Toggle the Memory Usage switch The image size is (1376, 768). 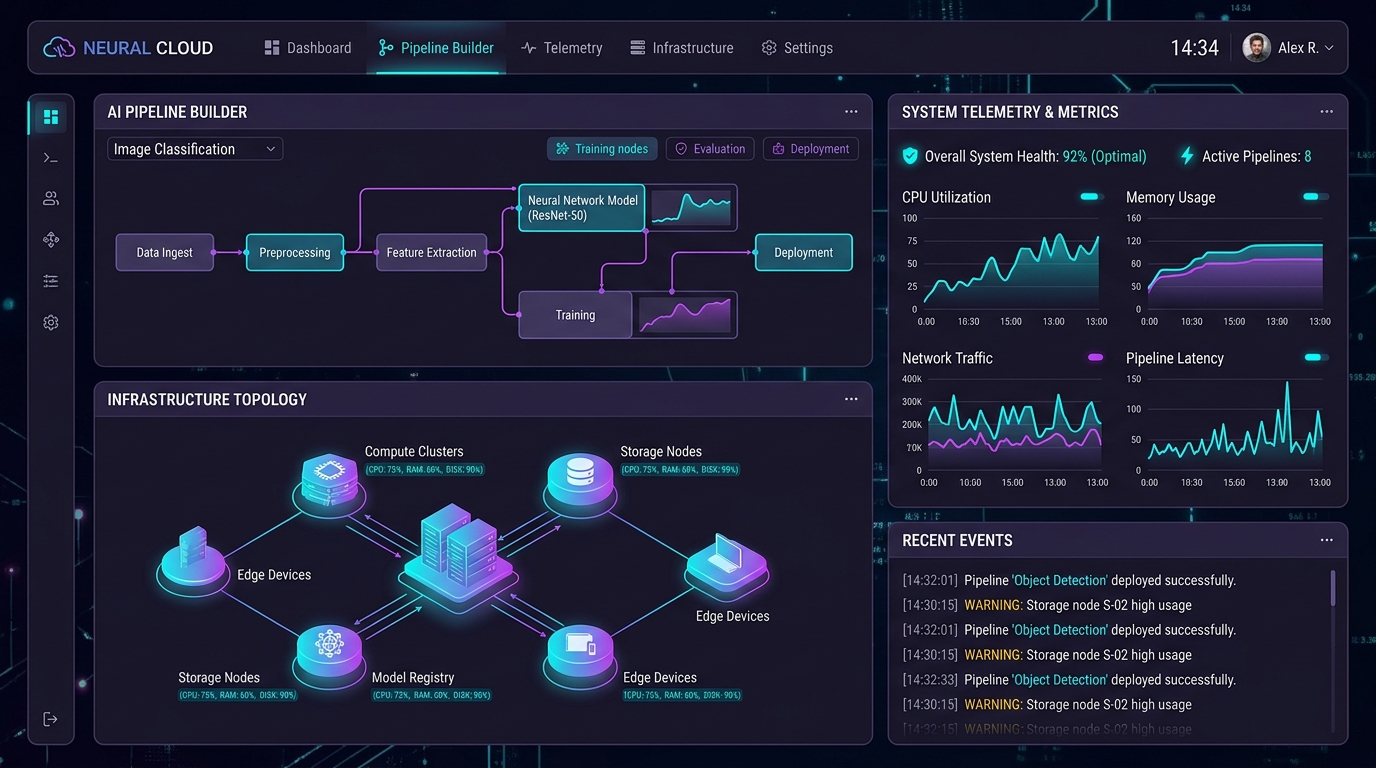tap(1316, 197)
